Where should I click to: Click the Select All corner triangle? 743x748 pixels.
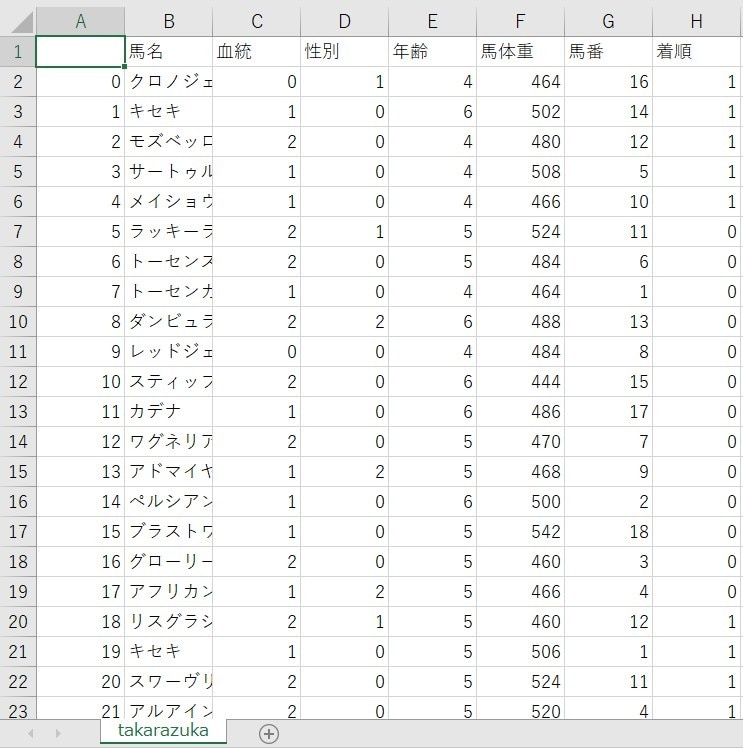pyautogui.click(x=21, y=21)
